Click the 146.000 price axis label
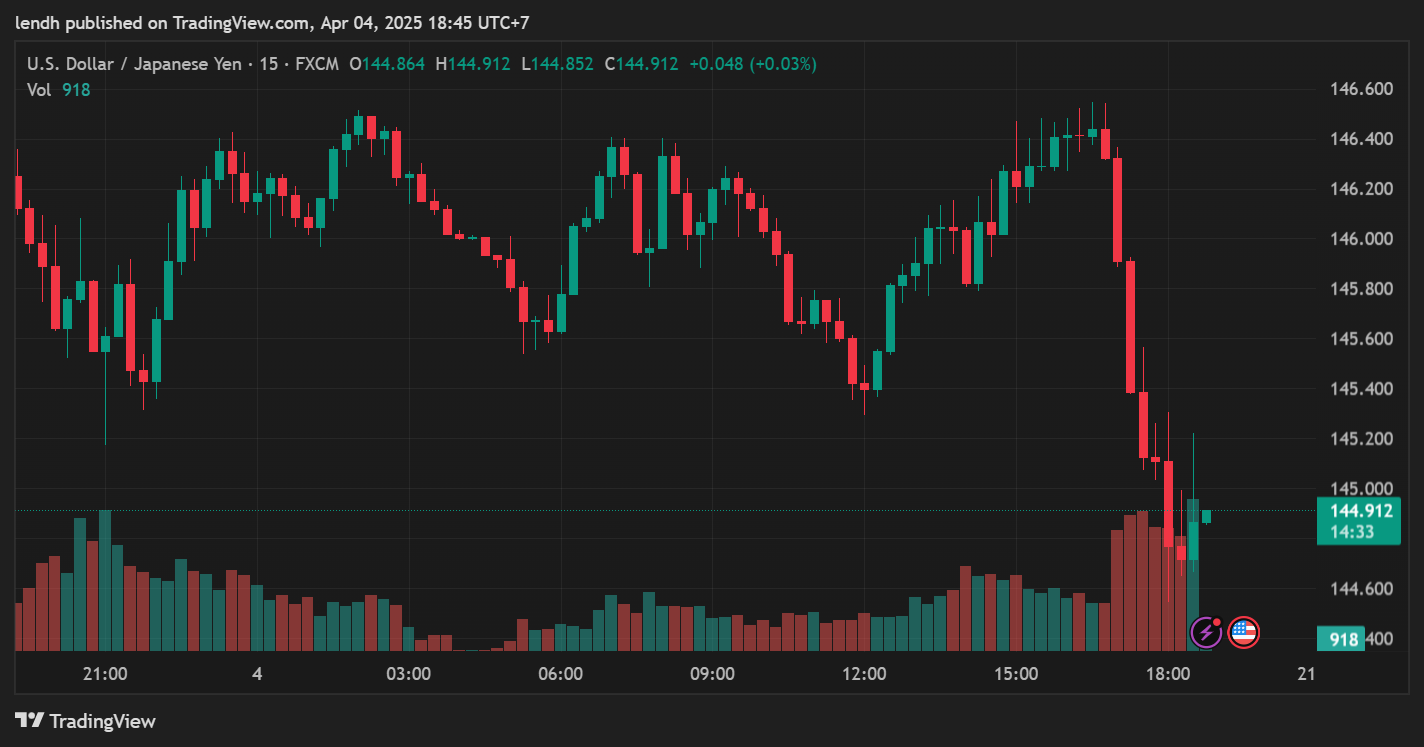 click(x=1361, y=239)
